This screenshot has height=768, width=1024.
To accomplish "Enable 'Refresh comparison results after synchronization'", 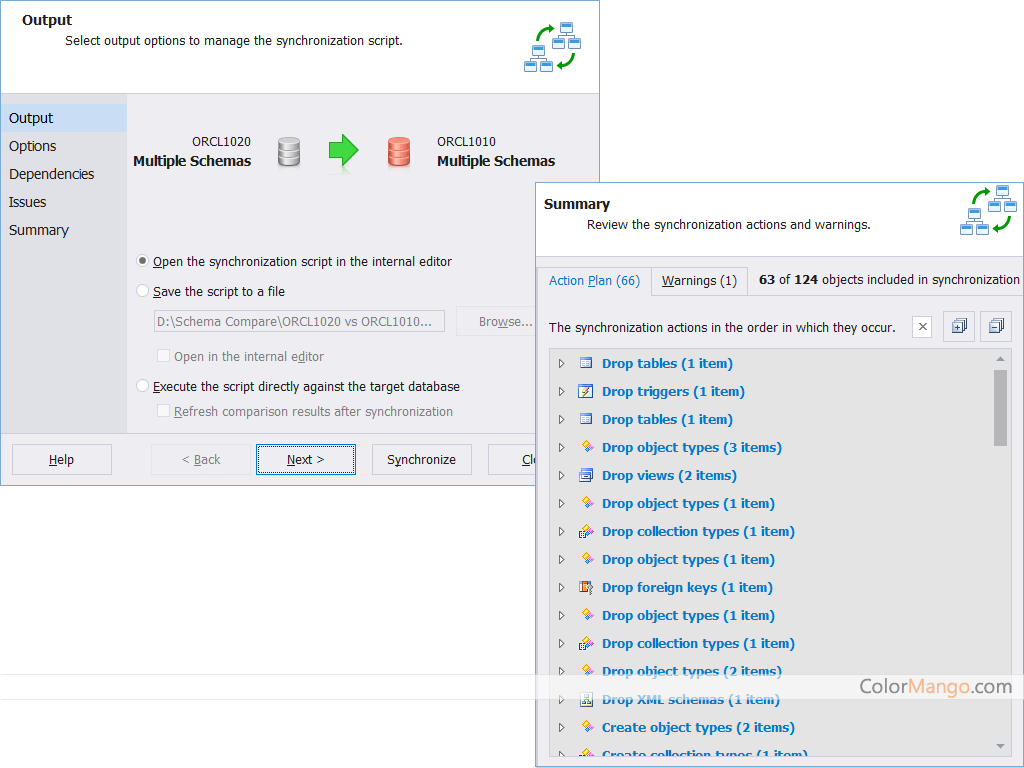I will pos(164,411).
